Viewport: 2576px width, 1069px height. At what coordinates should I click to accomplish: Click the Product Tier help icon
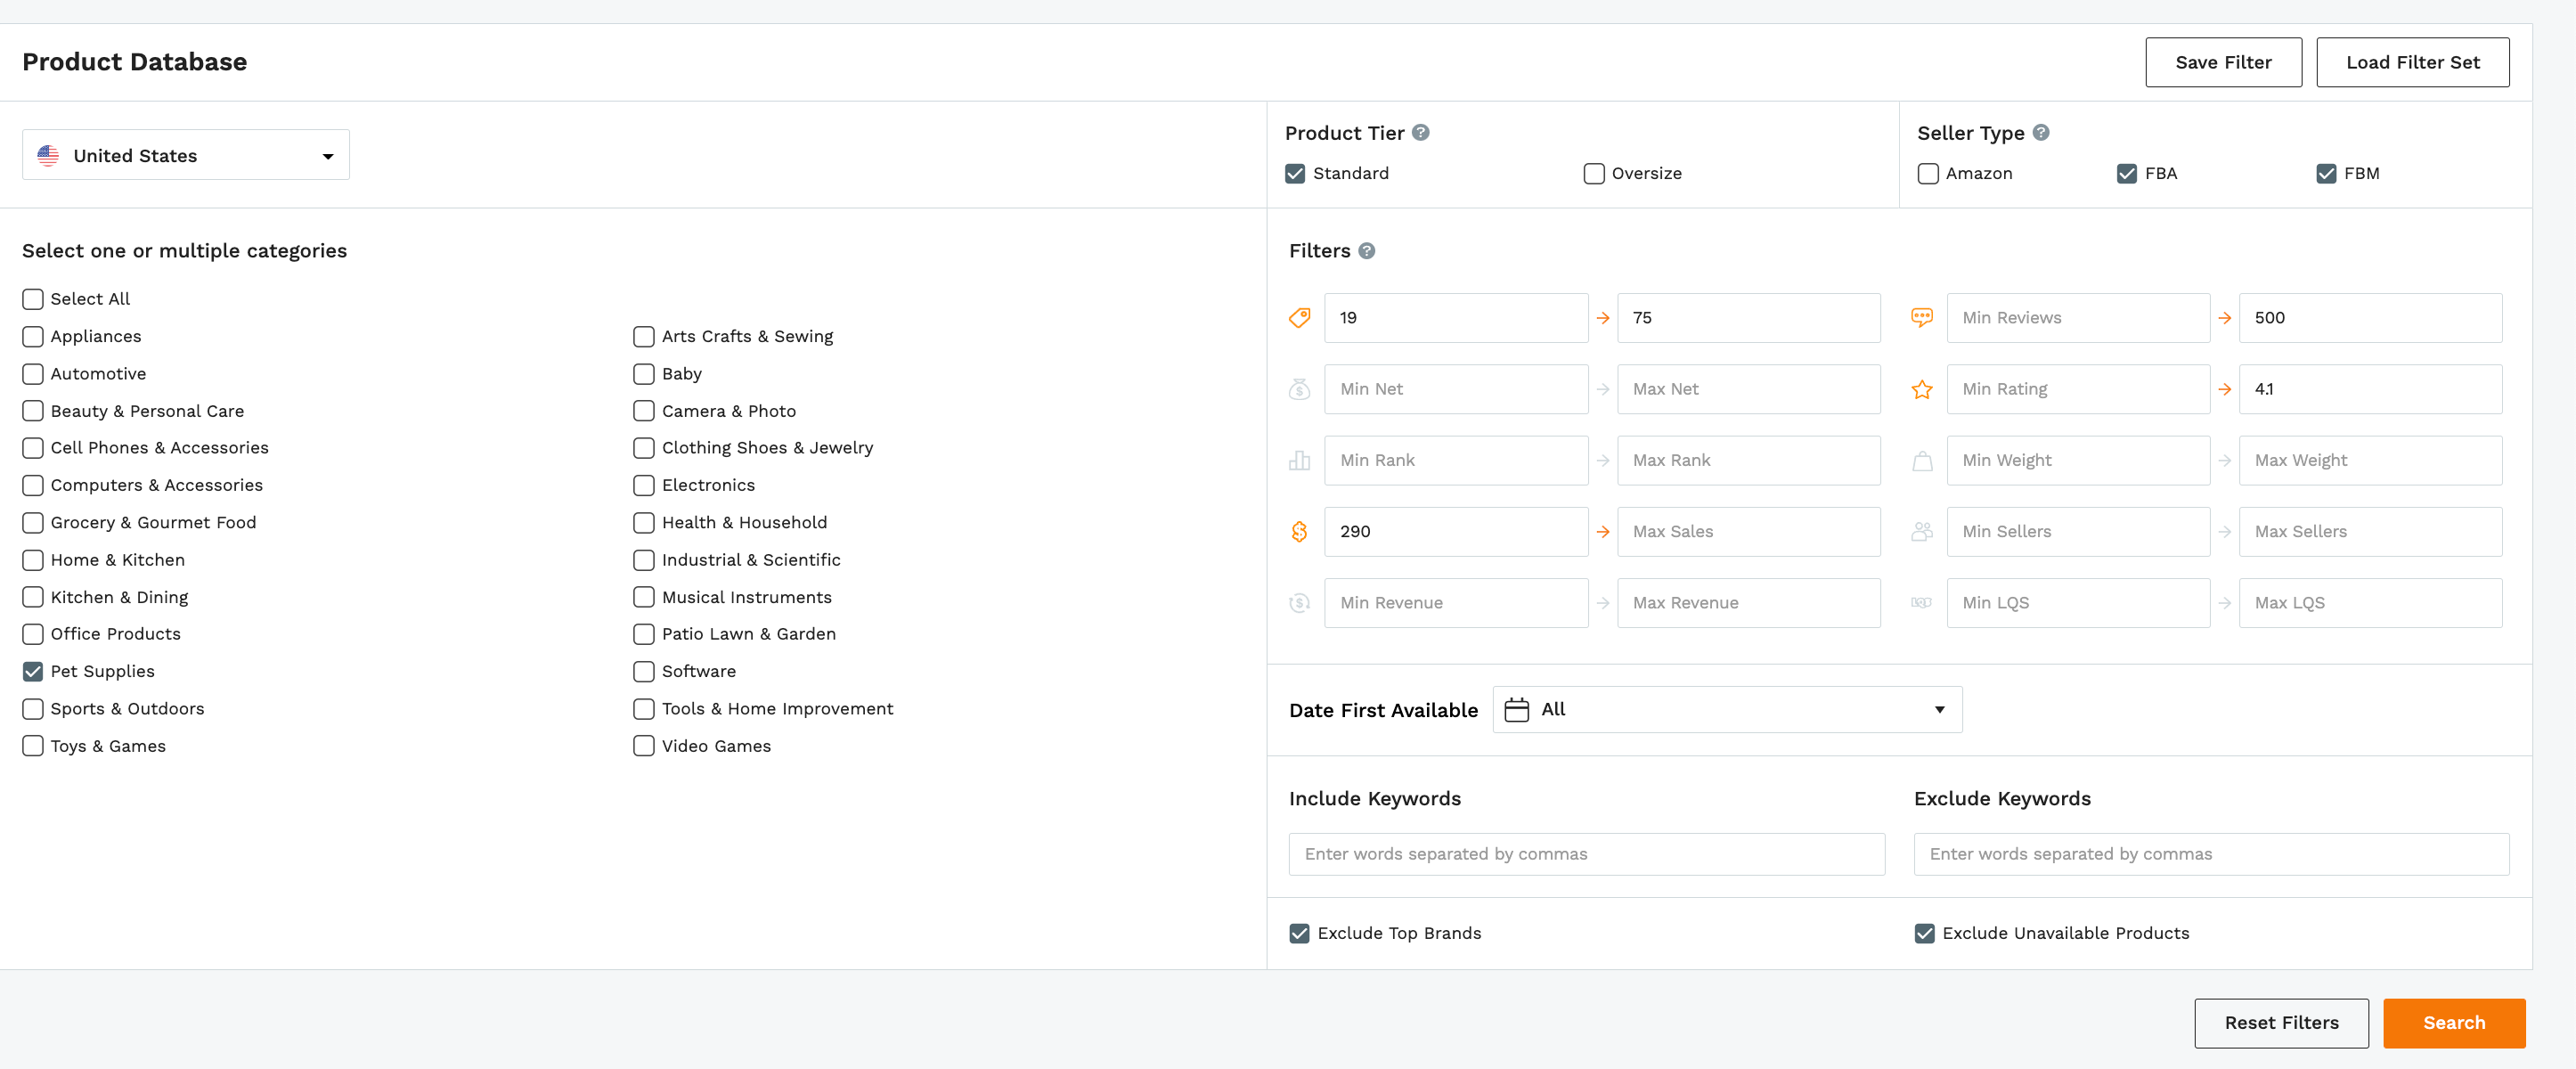[x=1420, y=132]
